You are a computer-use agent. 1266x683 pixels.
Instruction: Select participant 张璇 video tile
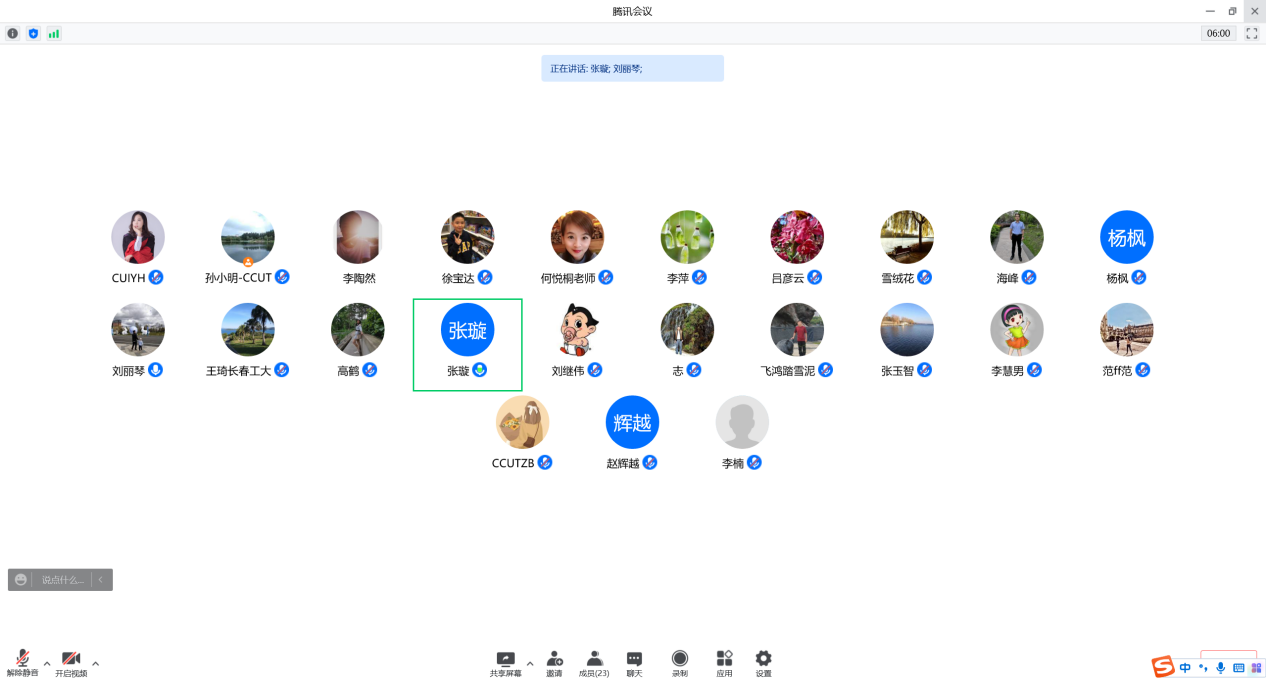click(x=467, y=344)
